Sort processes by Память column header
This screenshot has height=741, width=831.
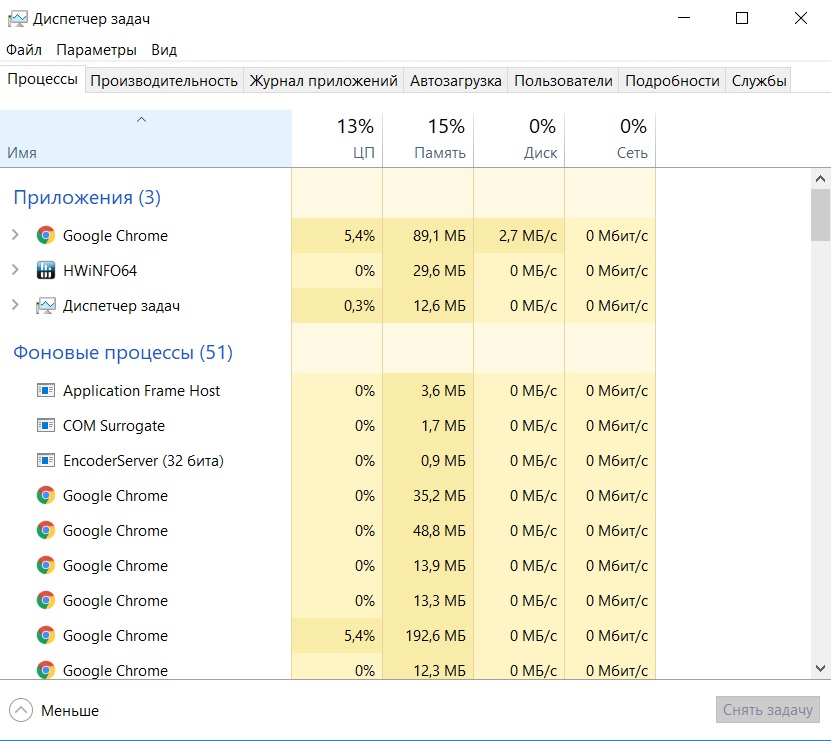[428, 139]
